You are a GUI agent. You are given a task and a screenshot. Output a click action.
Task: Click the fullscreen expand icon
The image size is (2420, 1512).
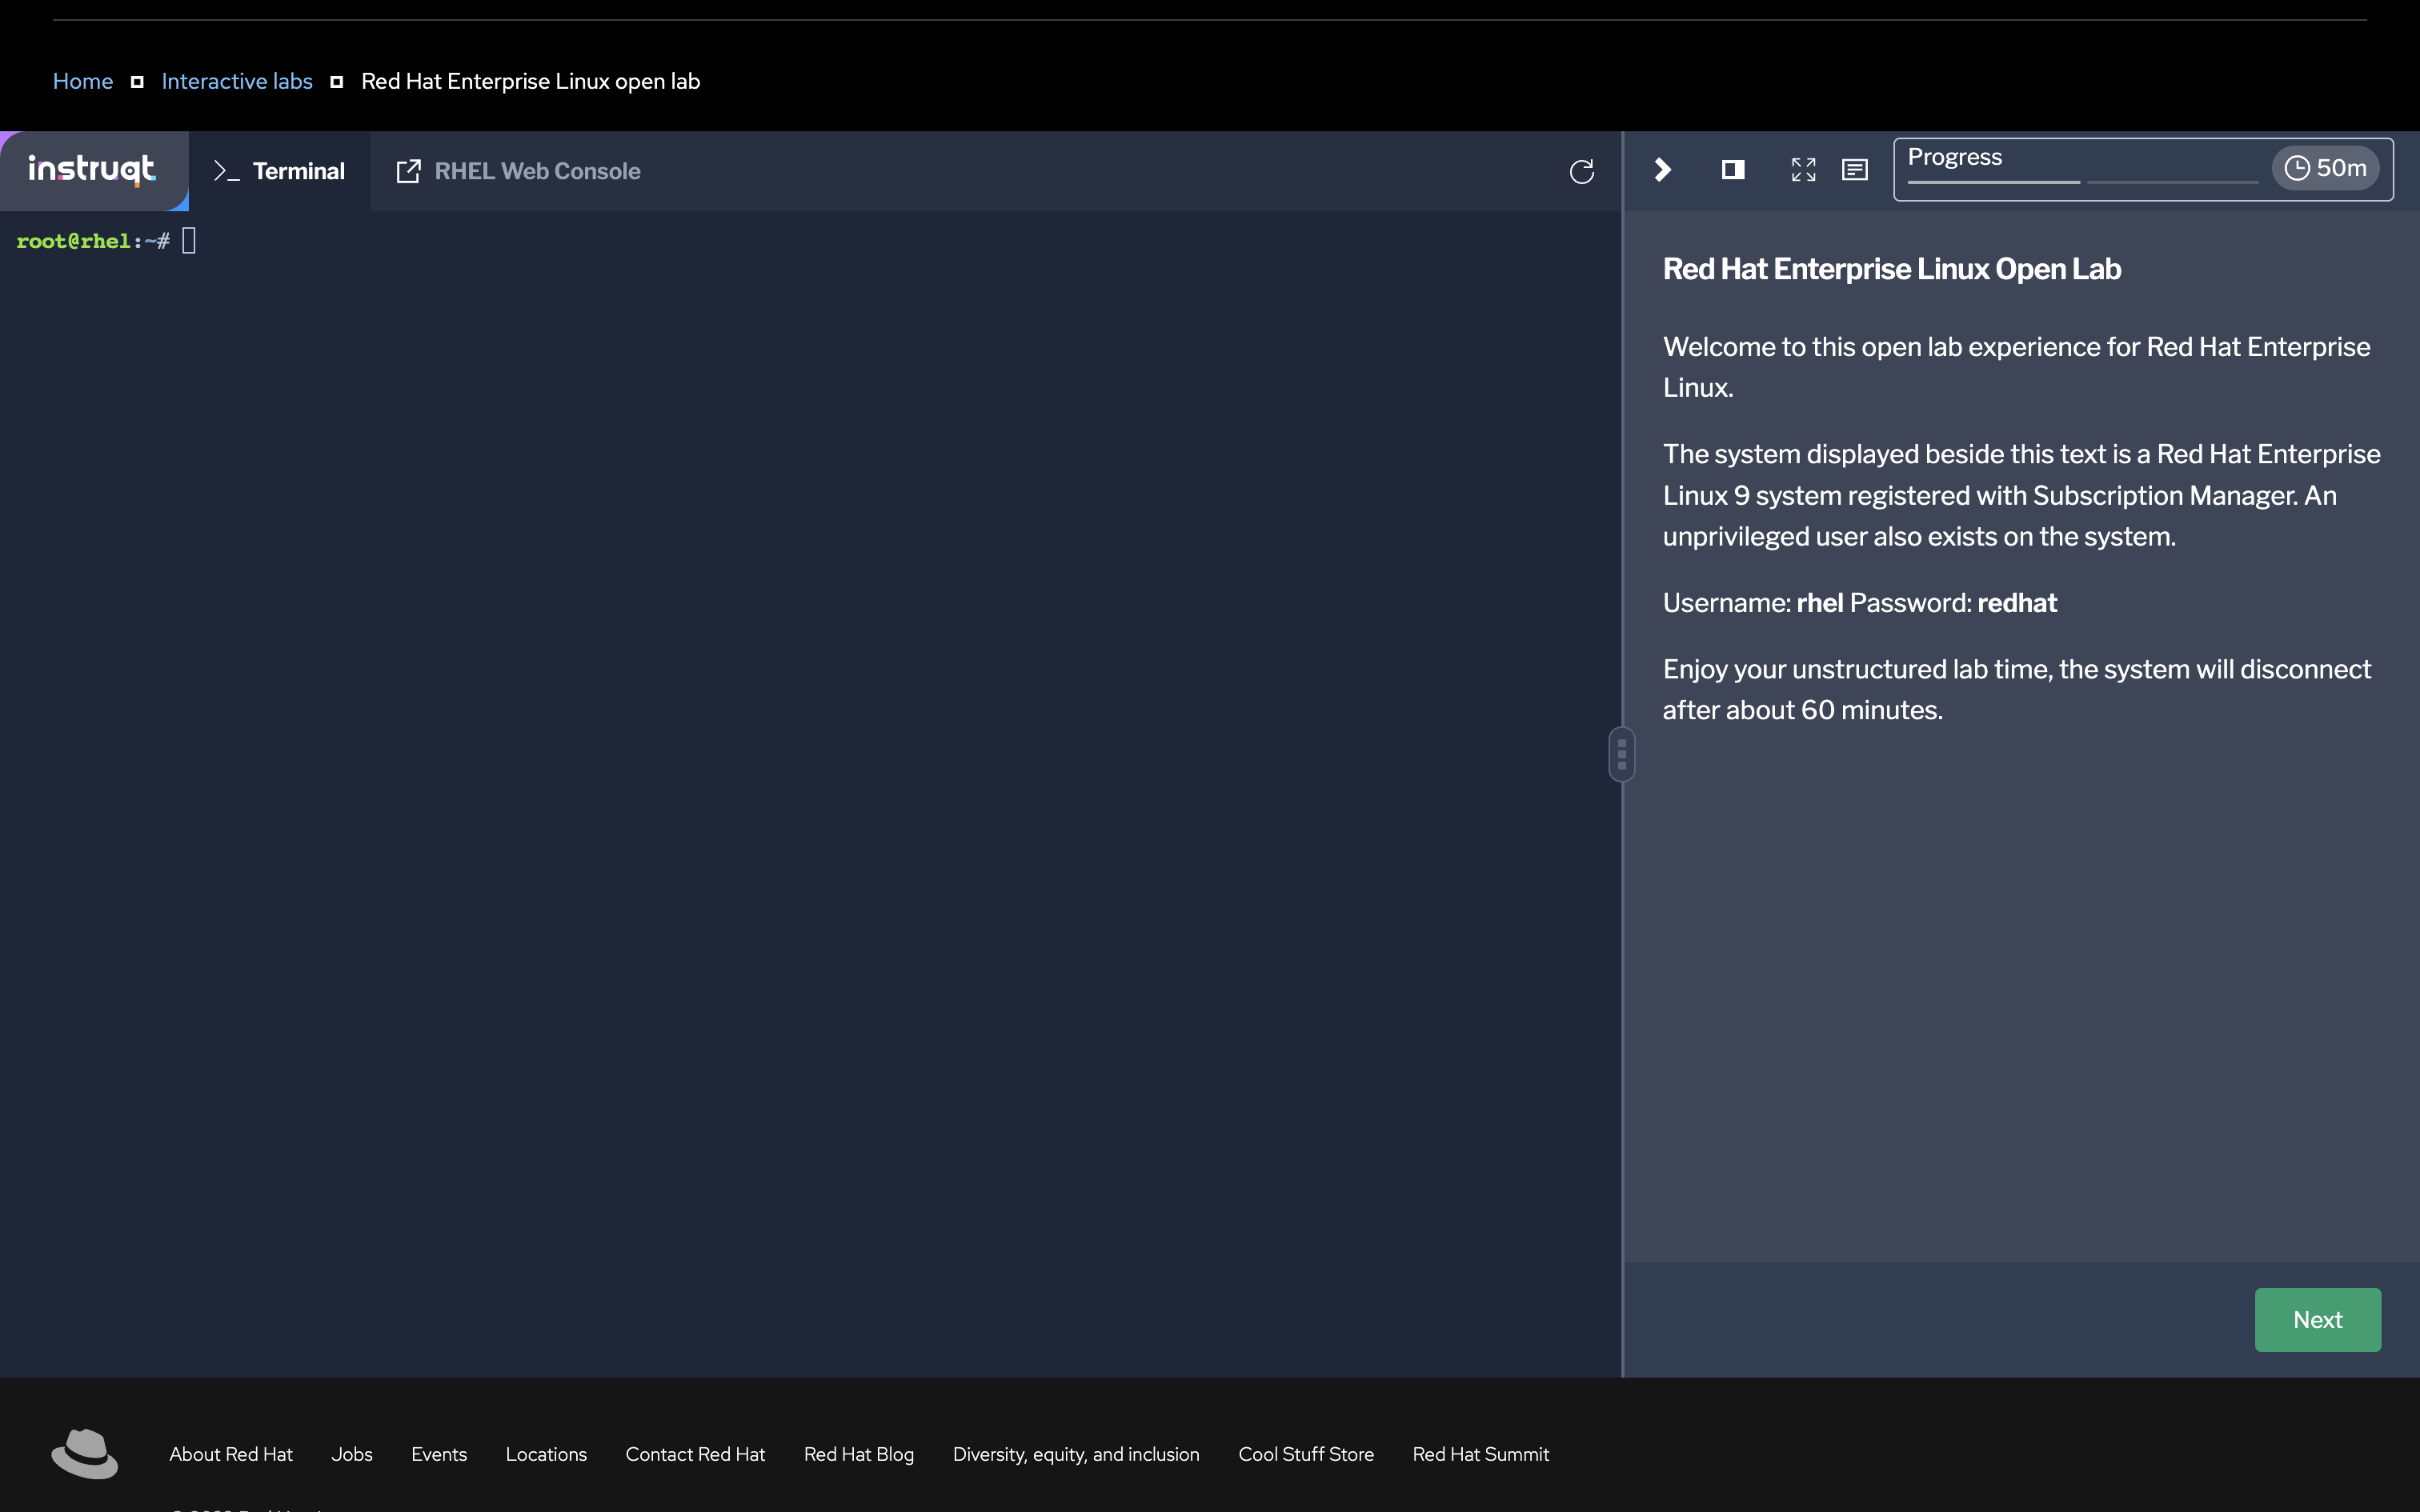tap(1803, 169)
